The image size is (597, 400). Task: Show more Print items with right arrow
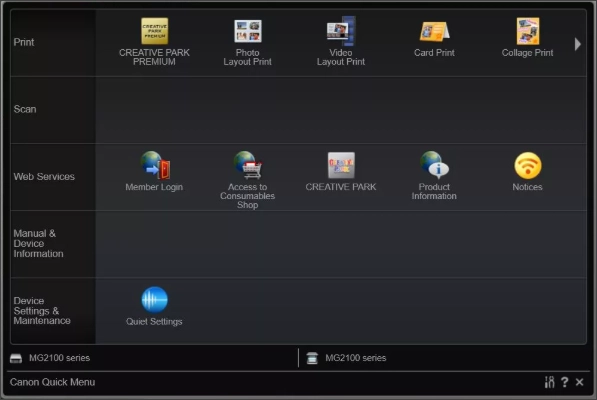(578, 44)
